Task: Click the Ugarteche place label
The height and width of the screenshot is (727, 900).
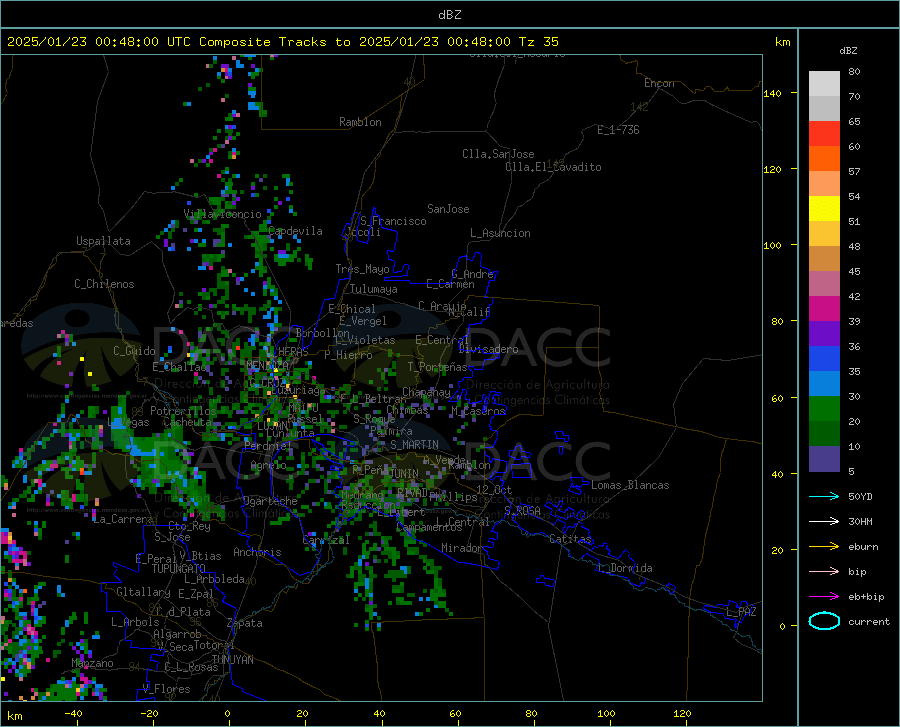Action: 270,501
